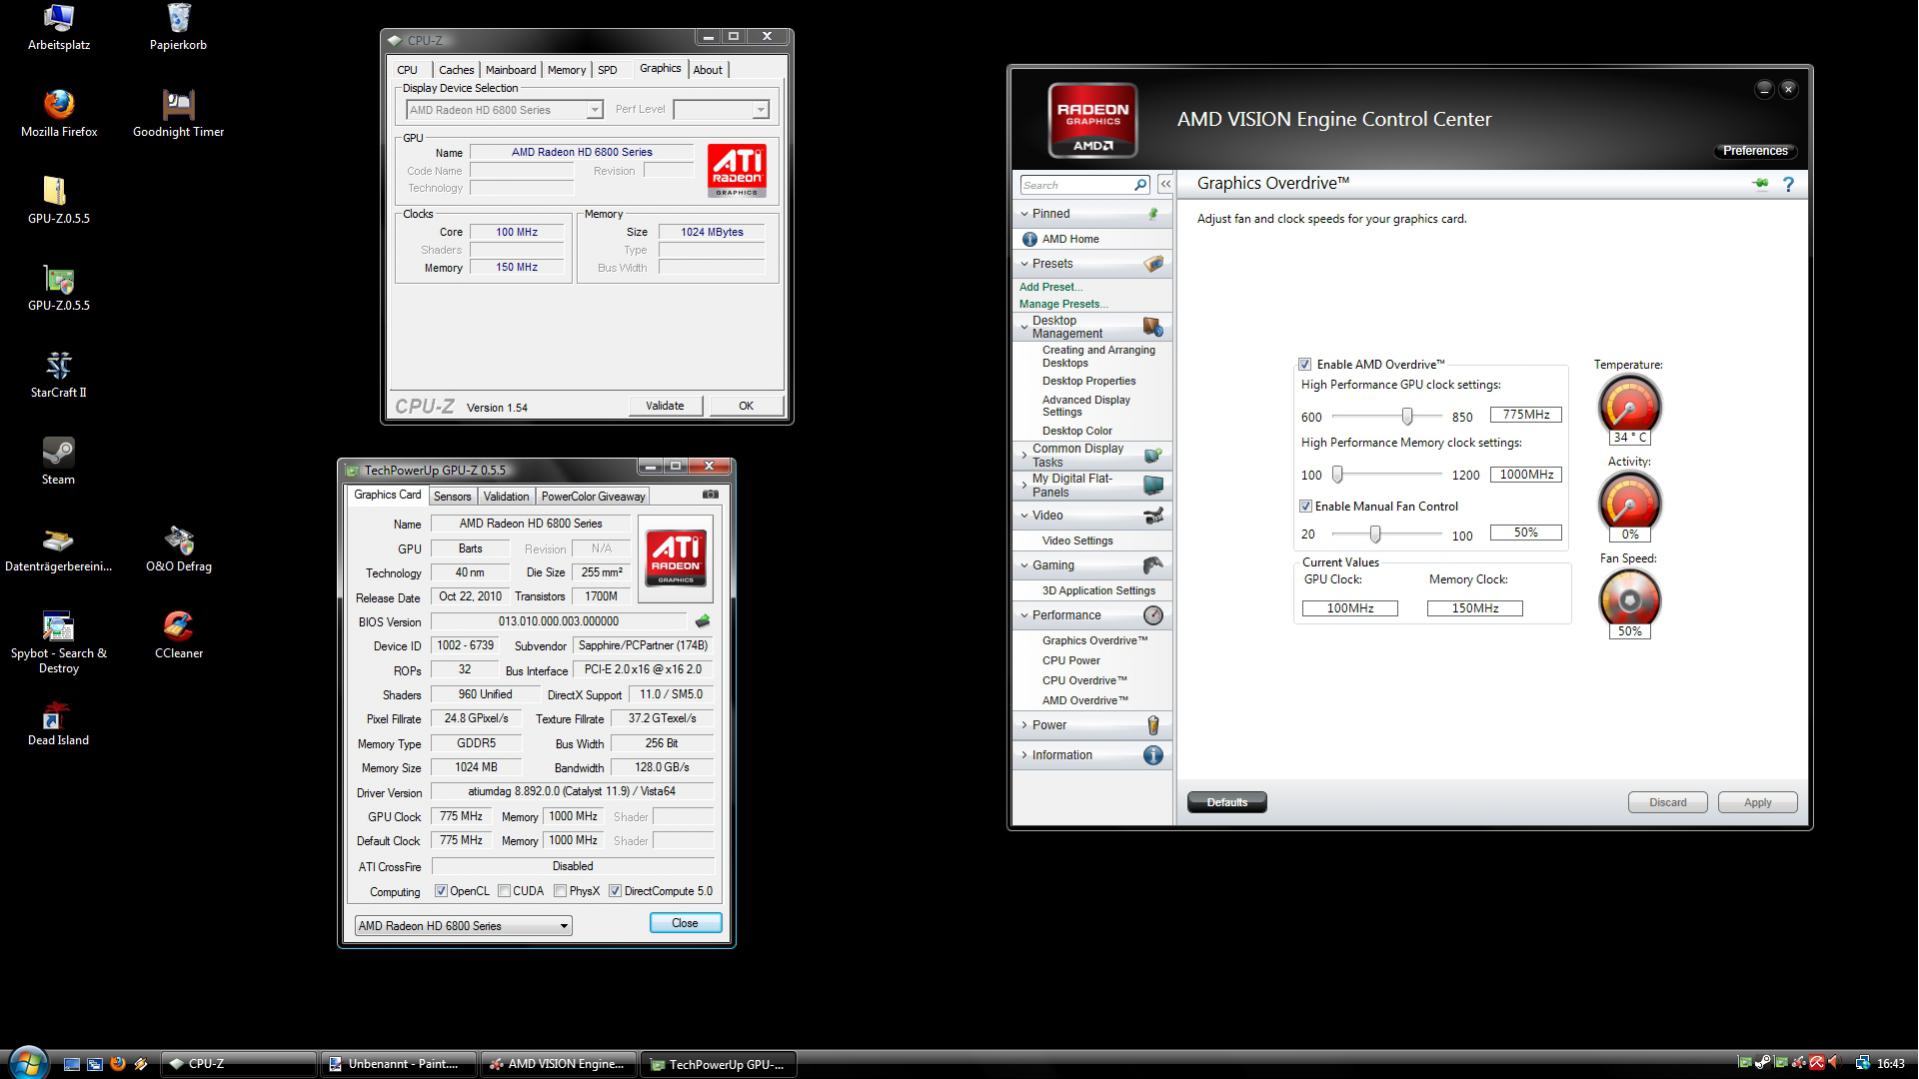The width and height of the screenshot is (1919, 1079).
Task: Adjust the GPU clock slider handle
Action: coord(1407,416)
